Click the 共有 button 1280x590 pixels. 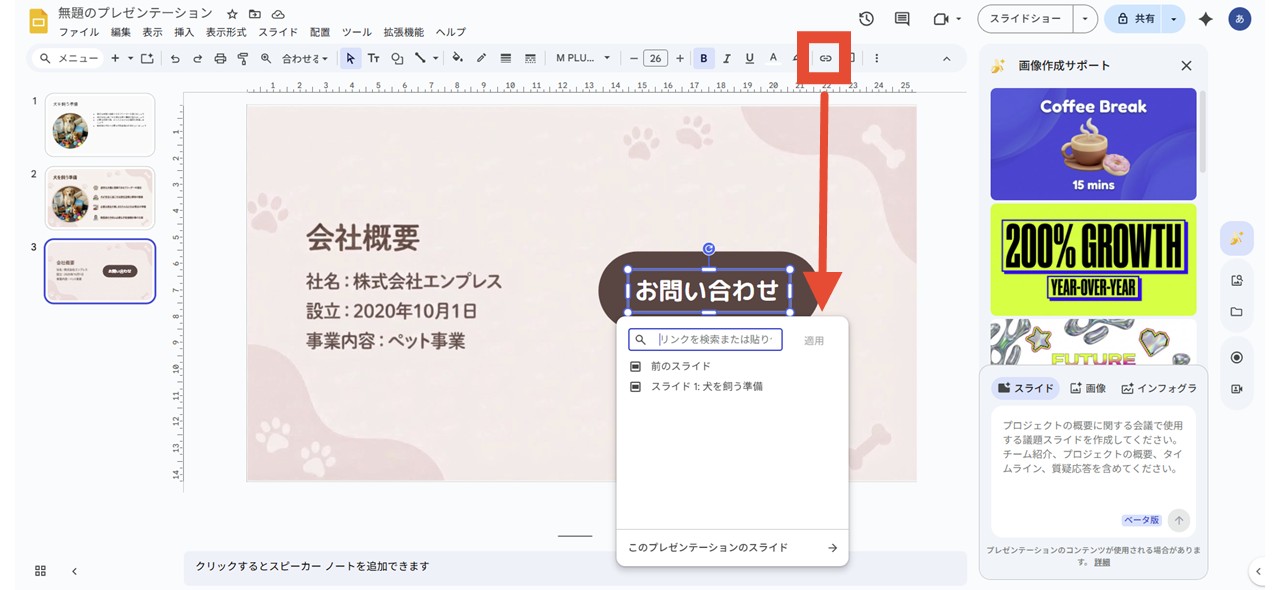click(1140, 18)
